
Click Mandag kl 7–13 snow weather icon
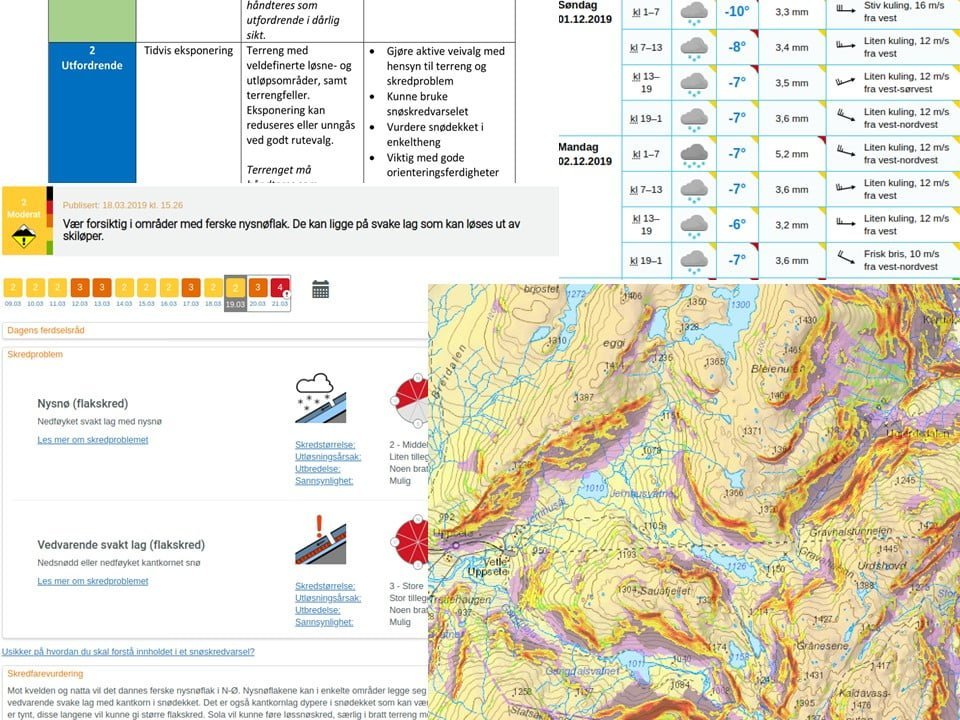(694, 190)
